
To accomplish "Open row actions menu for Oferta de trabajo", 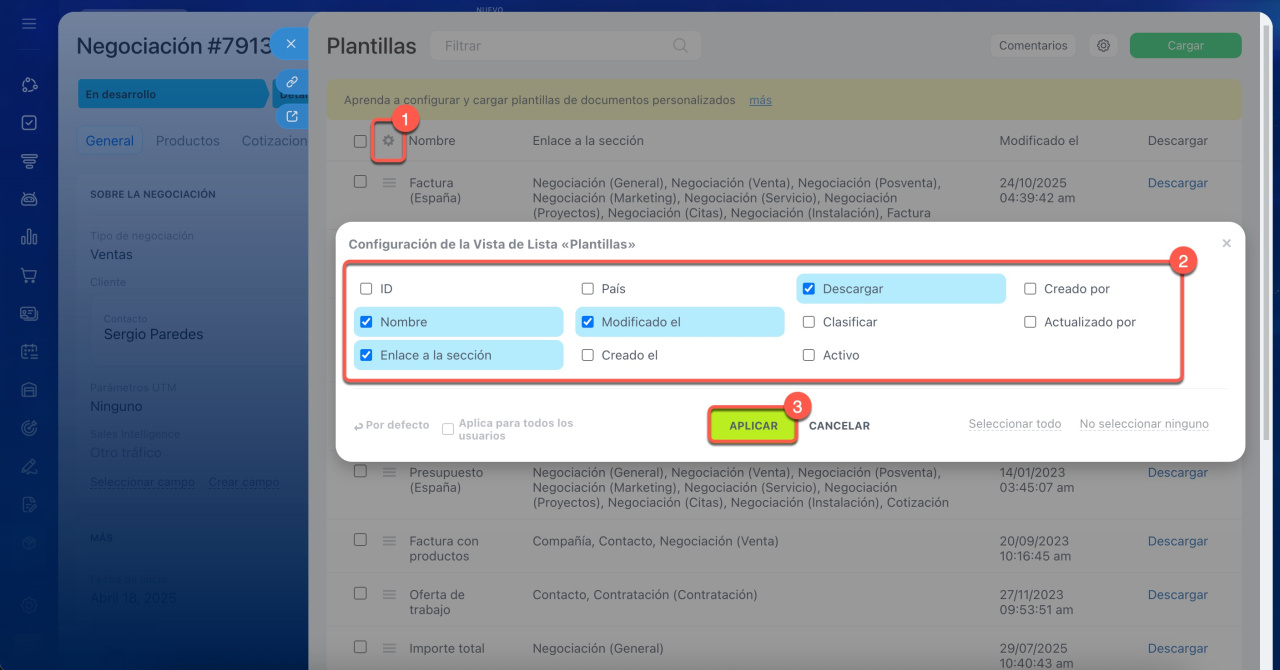I will click(389, 595).
